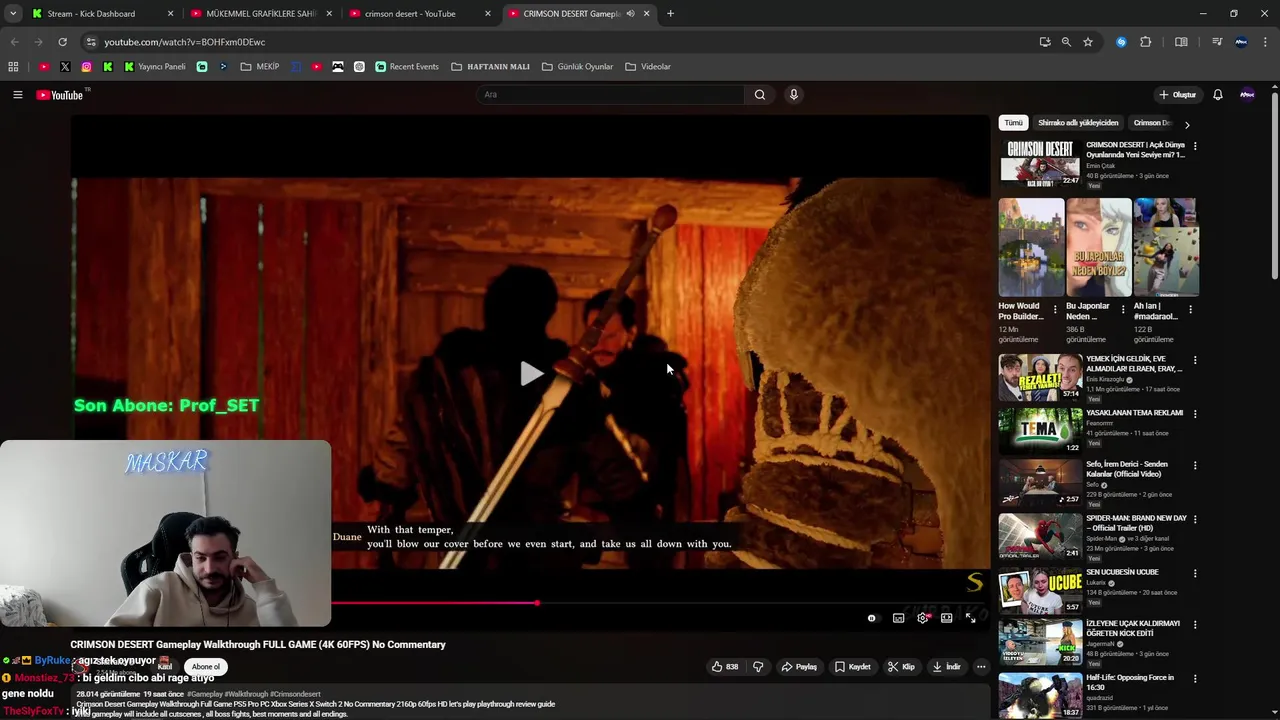Screen dimensions: 1280x720
Task: Open the browser zoom magnifier icon
Action: [1066, 42]
